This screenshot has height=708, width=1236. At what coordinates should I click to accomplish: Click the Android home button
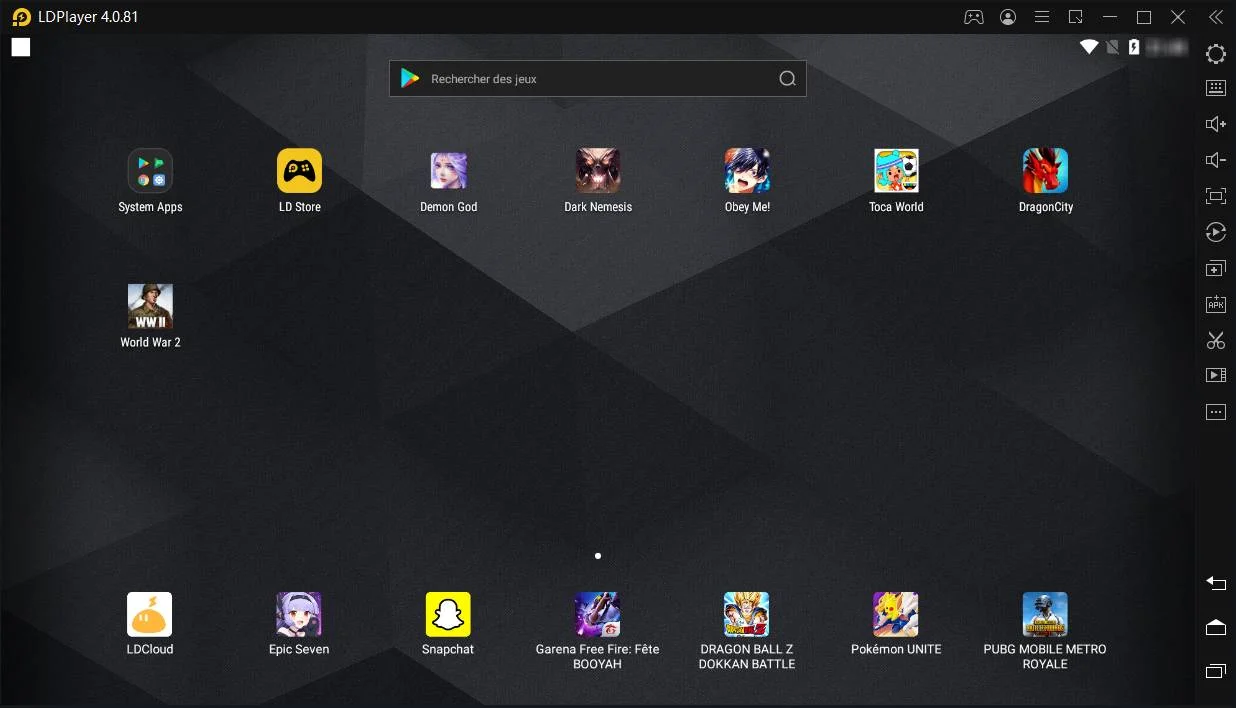1216,627
